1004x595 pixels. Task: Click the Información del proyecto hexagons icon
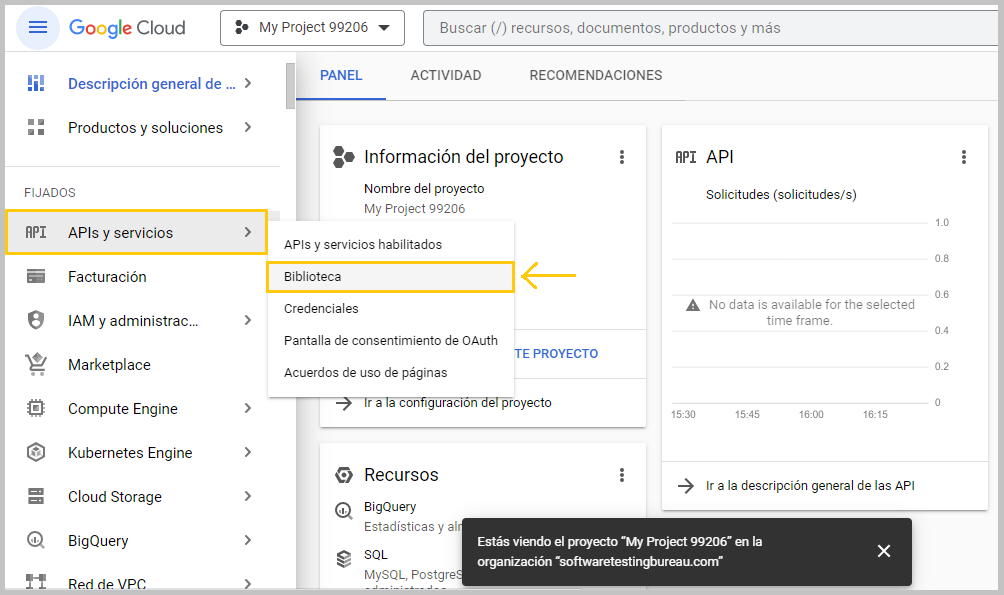click(x=344, y=157)
